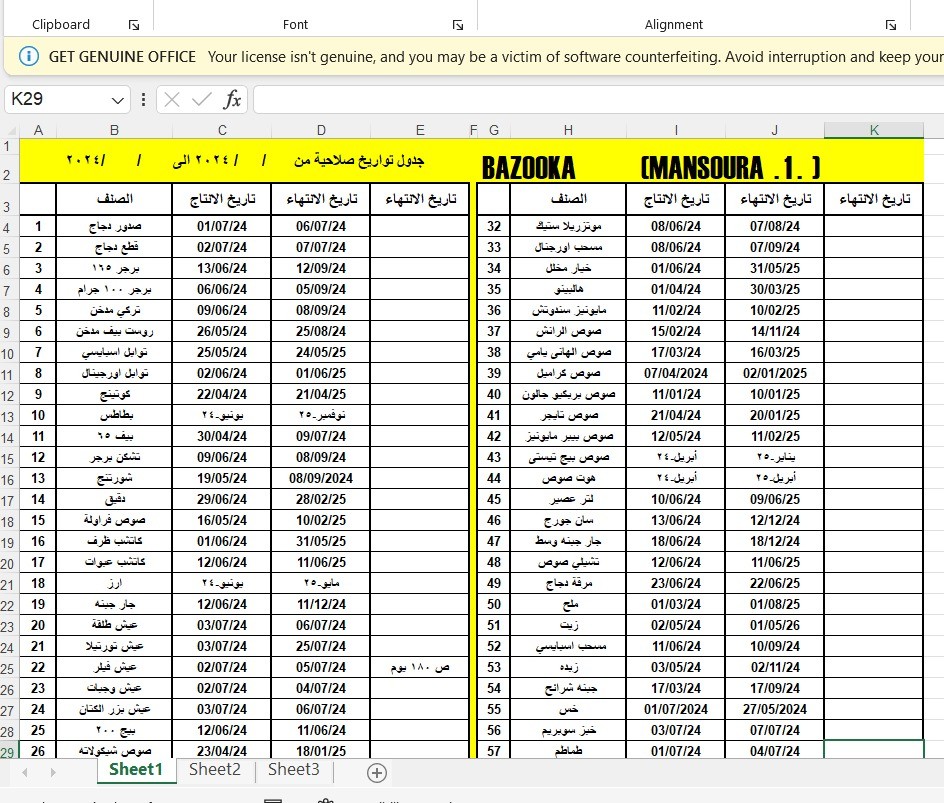The image size is (944, 803).
Task: Click cell 24/05/25 in column D
Action: (x=321, y=352)
